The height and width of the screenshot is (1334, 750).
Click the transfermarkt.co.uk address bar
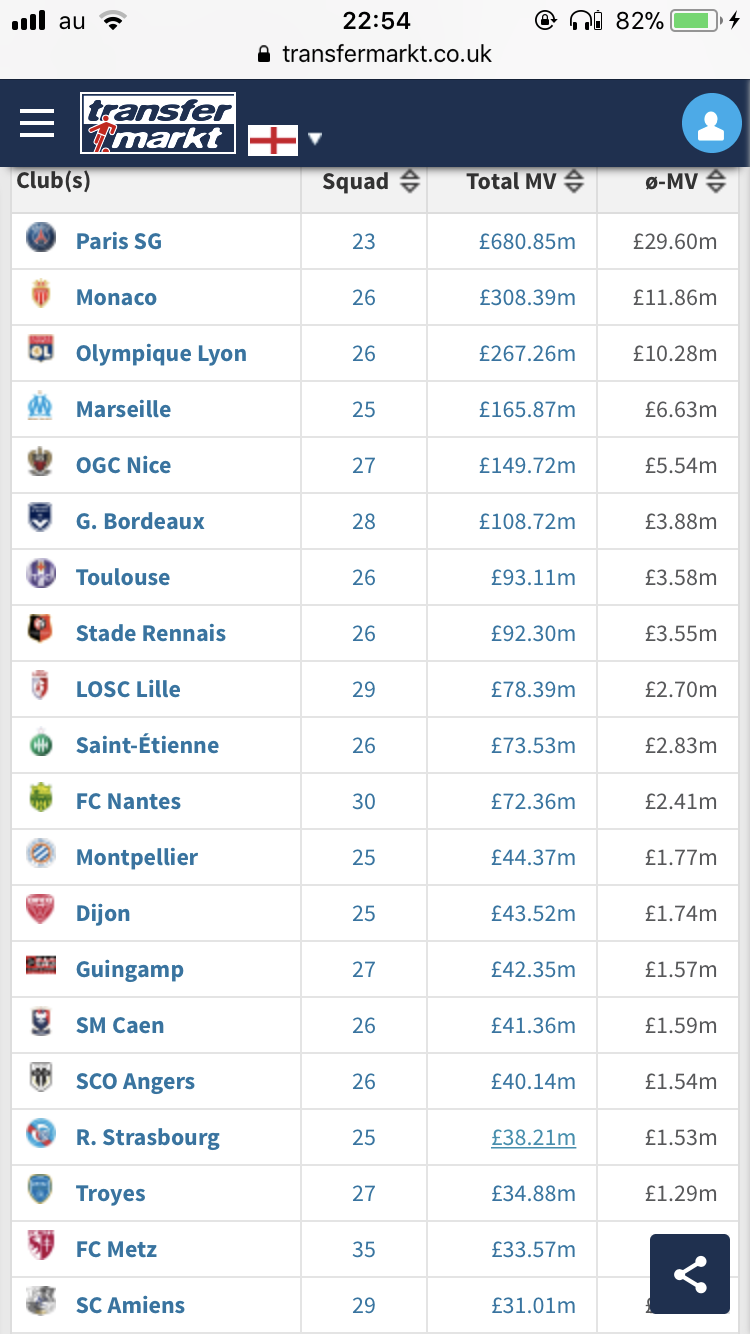coord(375,54)
